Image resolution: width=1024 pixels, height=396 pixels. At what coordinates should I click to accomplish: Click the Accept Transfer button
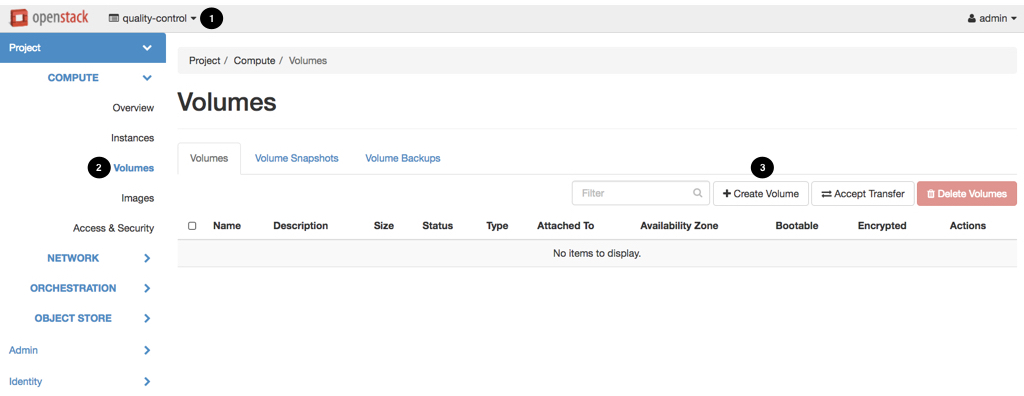tap(863, 194)
